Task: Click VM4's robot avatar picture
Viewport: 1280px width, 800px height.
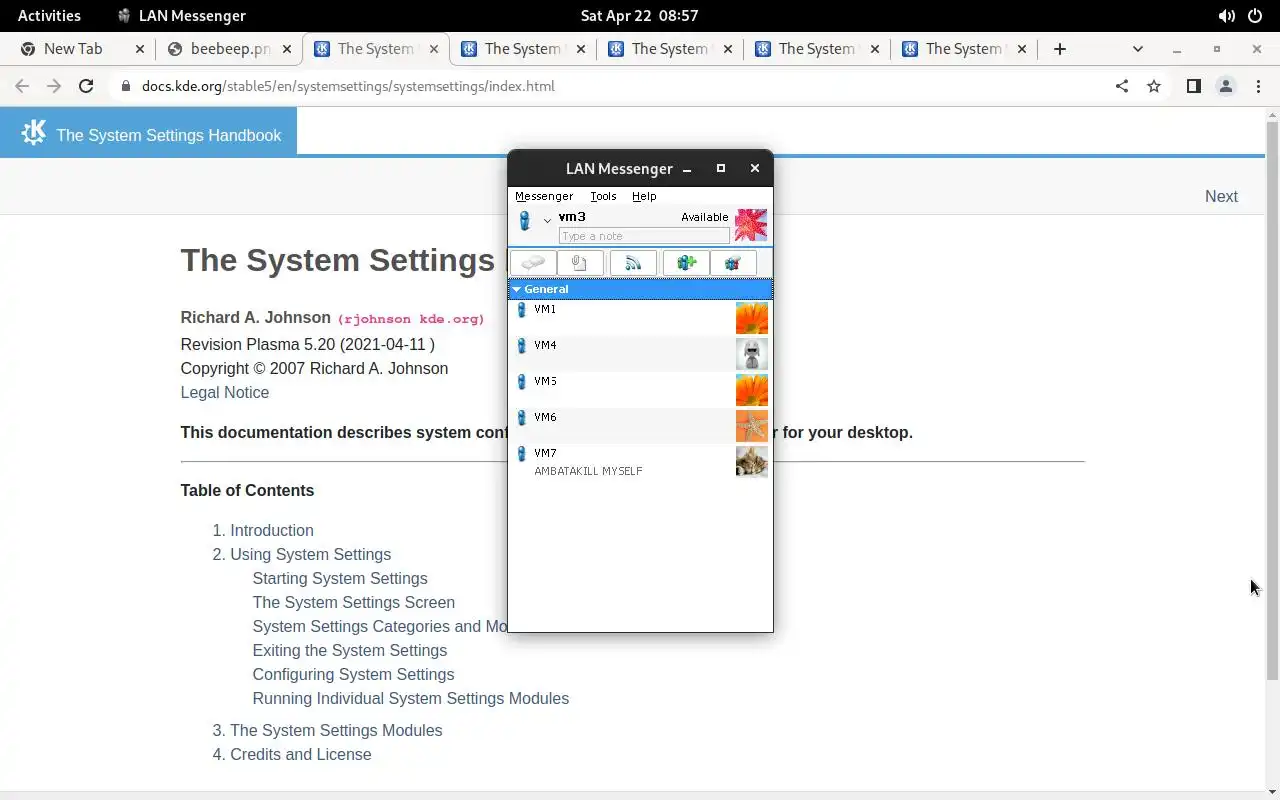Action: coord(752,354)
